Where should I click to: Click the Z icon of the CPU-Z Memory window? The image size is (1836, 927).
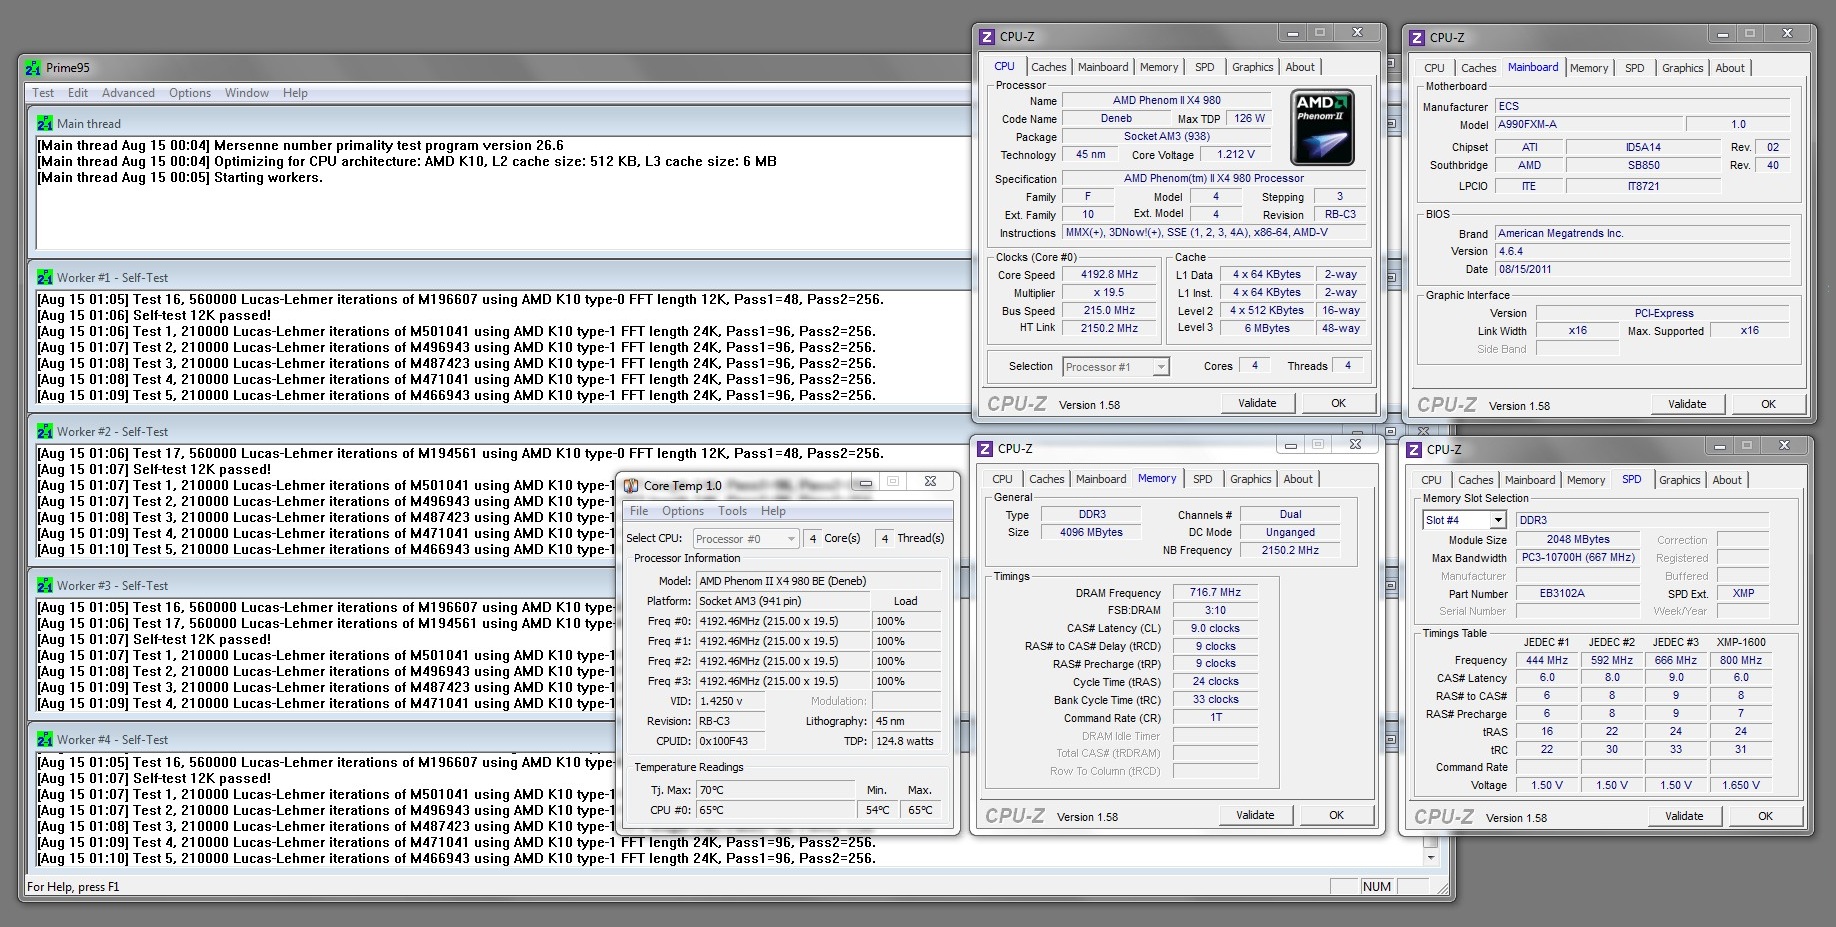[984, 449]
